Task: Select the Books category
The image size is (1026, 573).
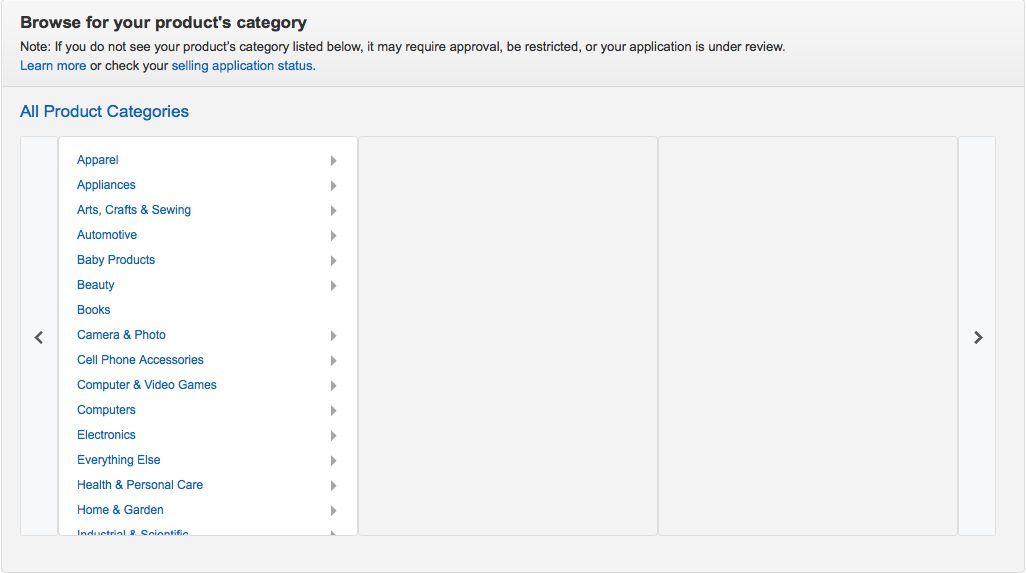Action: [x=94, y=310]
